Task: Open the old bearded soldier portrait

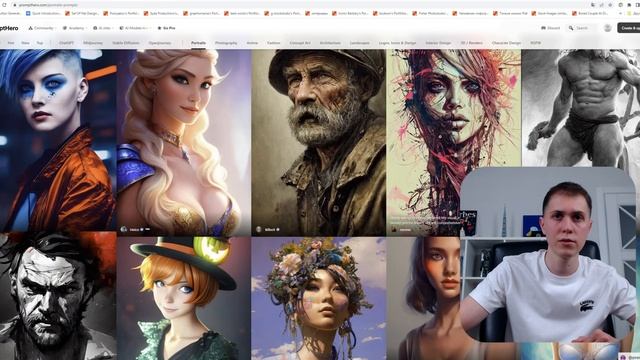Action: (x=318, y=142)
